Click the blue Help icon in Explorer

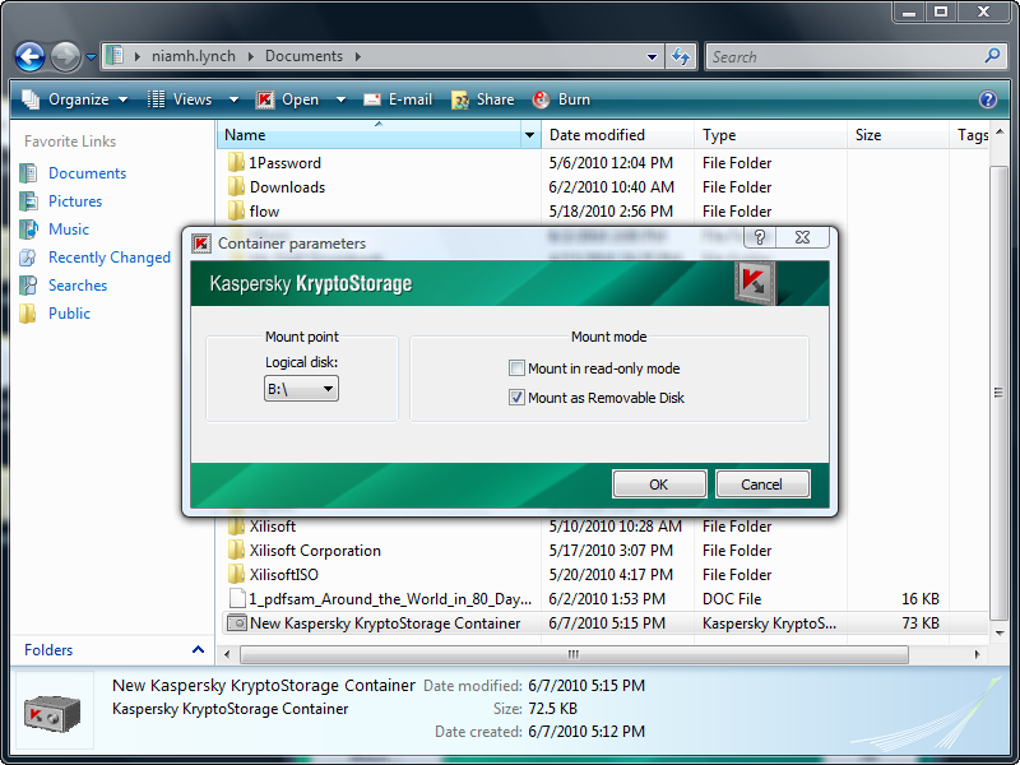coord(987,100)
